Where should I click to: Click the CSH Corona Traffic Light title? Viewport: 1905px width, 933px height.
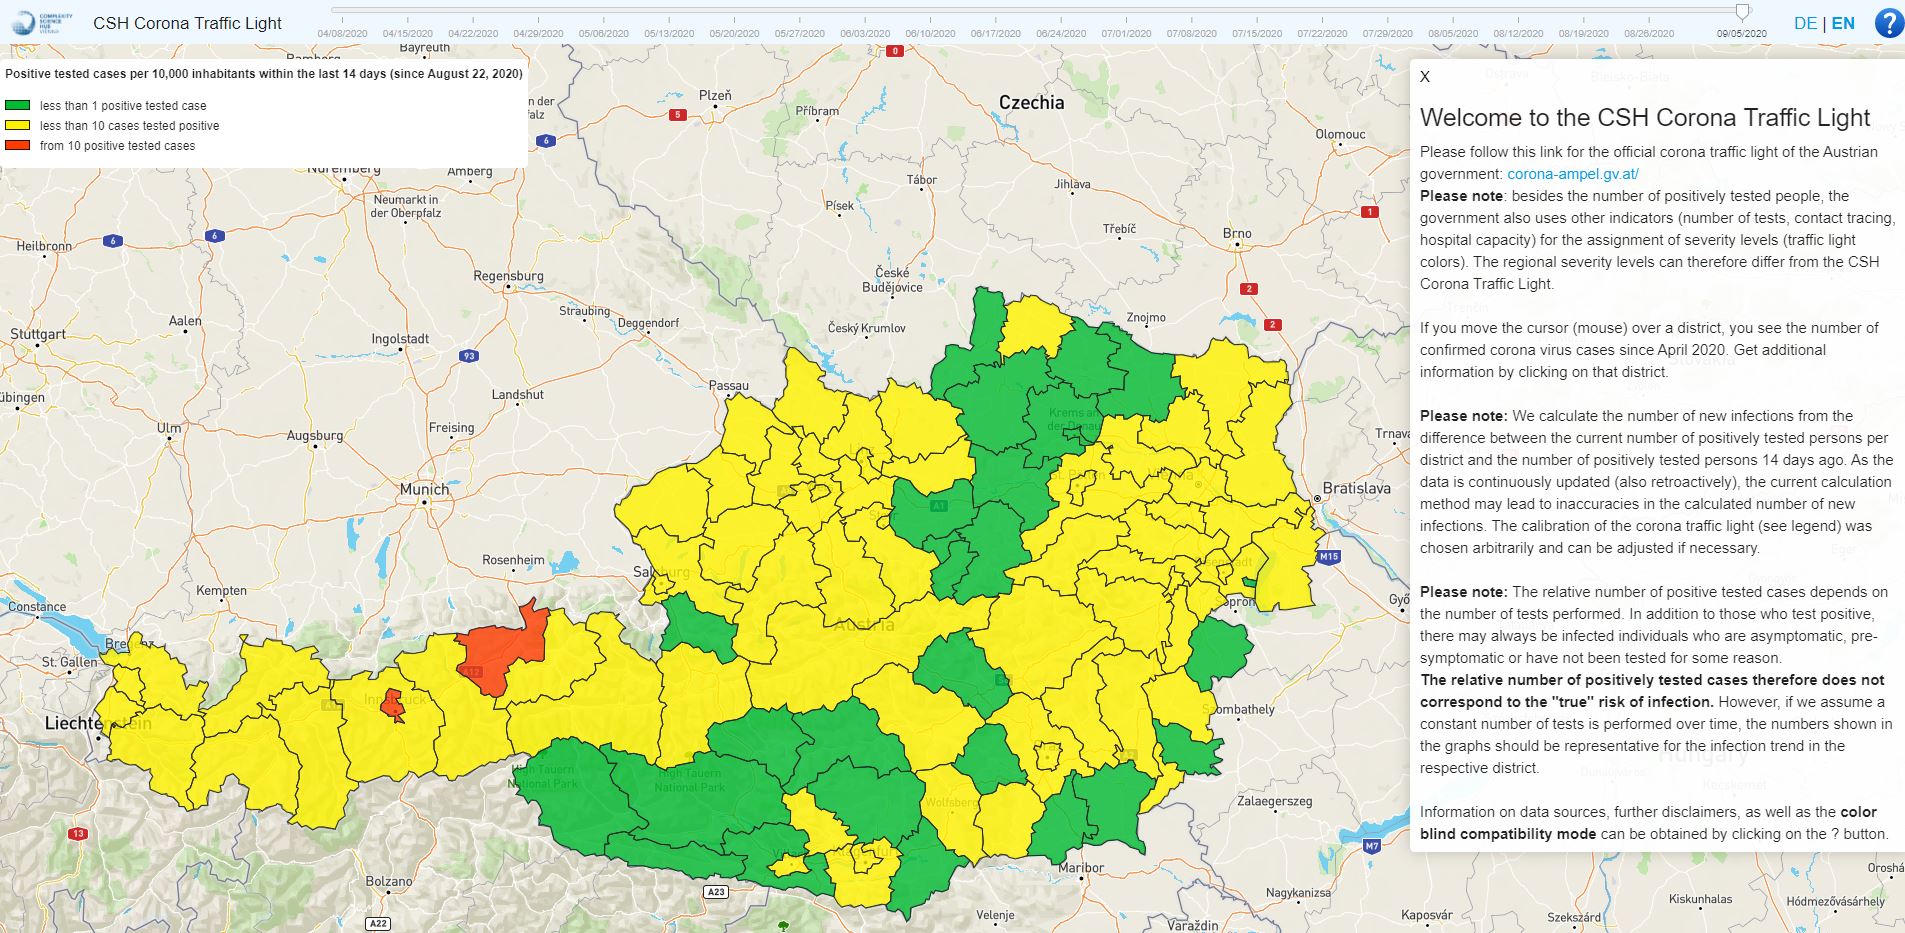(187, 23)
